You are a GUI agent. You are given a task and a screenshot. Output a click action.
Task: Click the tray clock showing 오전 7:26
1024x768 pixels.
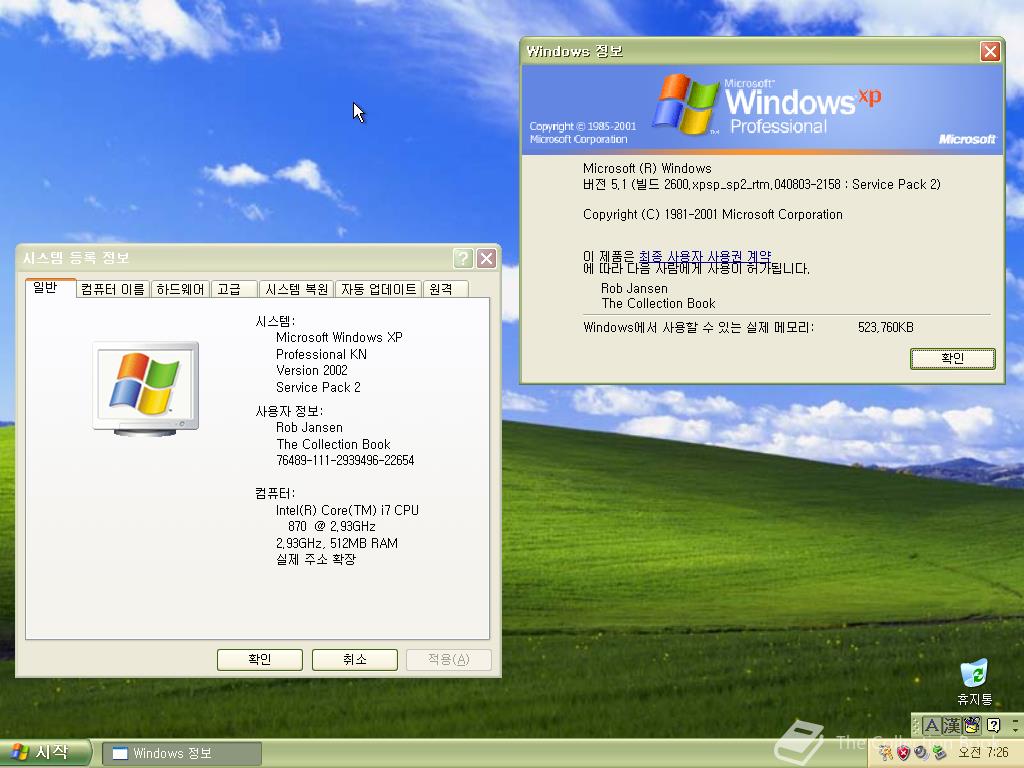(982, 753)
